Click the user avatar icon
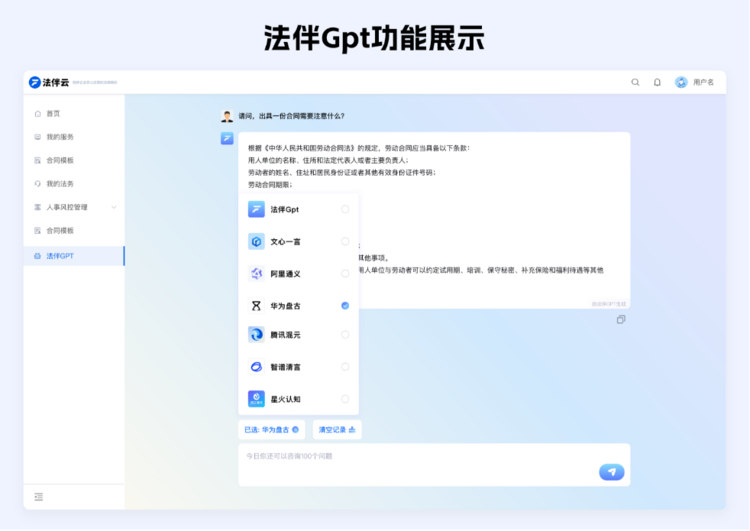The height and width of the screenshot is (531, 750). coord(681,82)
